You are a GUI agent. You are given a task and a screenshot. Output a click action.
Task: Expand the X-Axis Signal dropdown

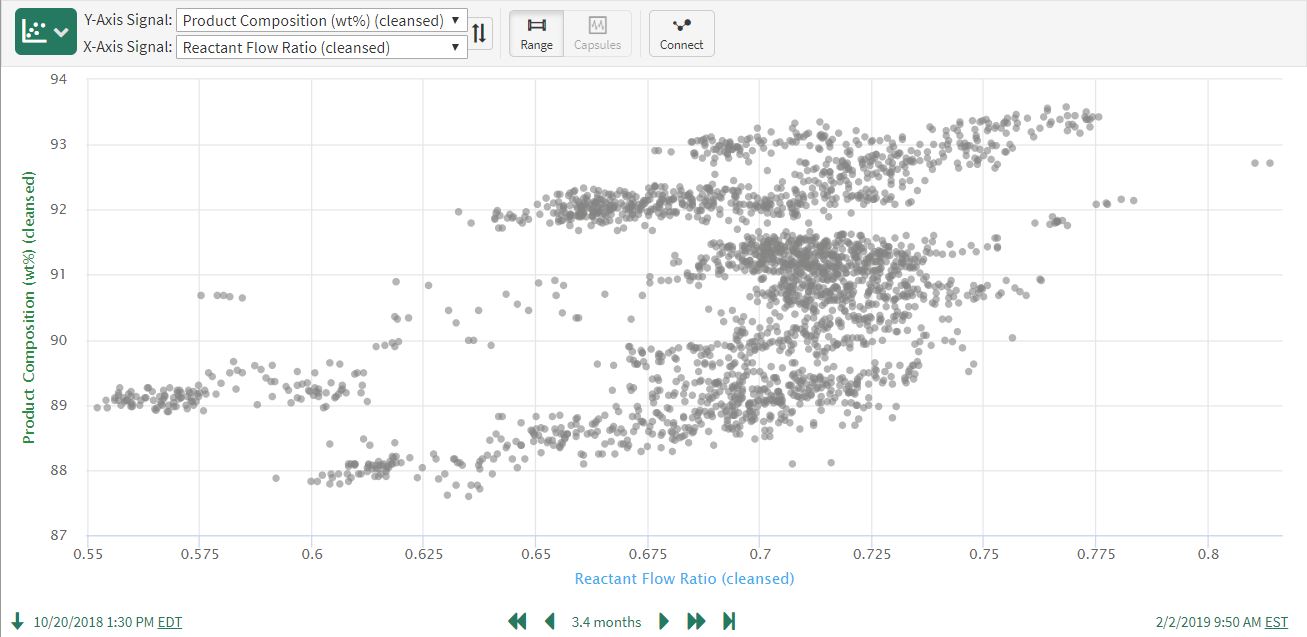pos(321,47)
